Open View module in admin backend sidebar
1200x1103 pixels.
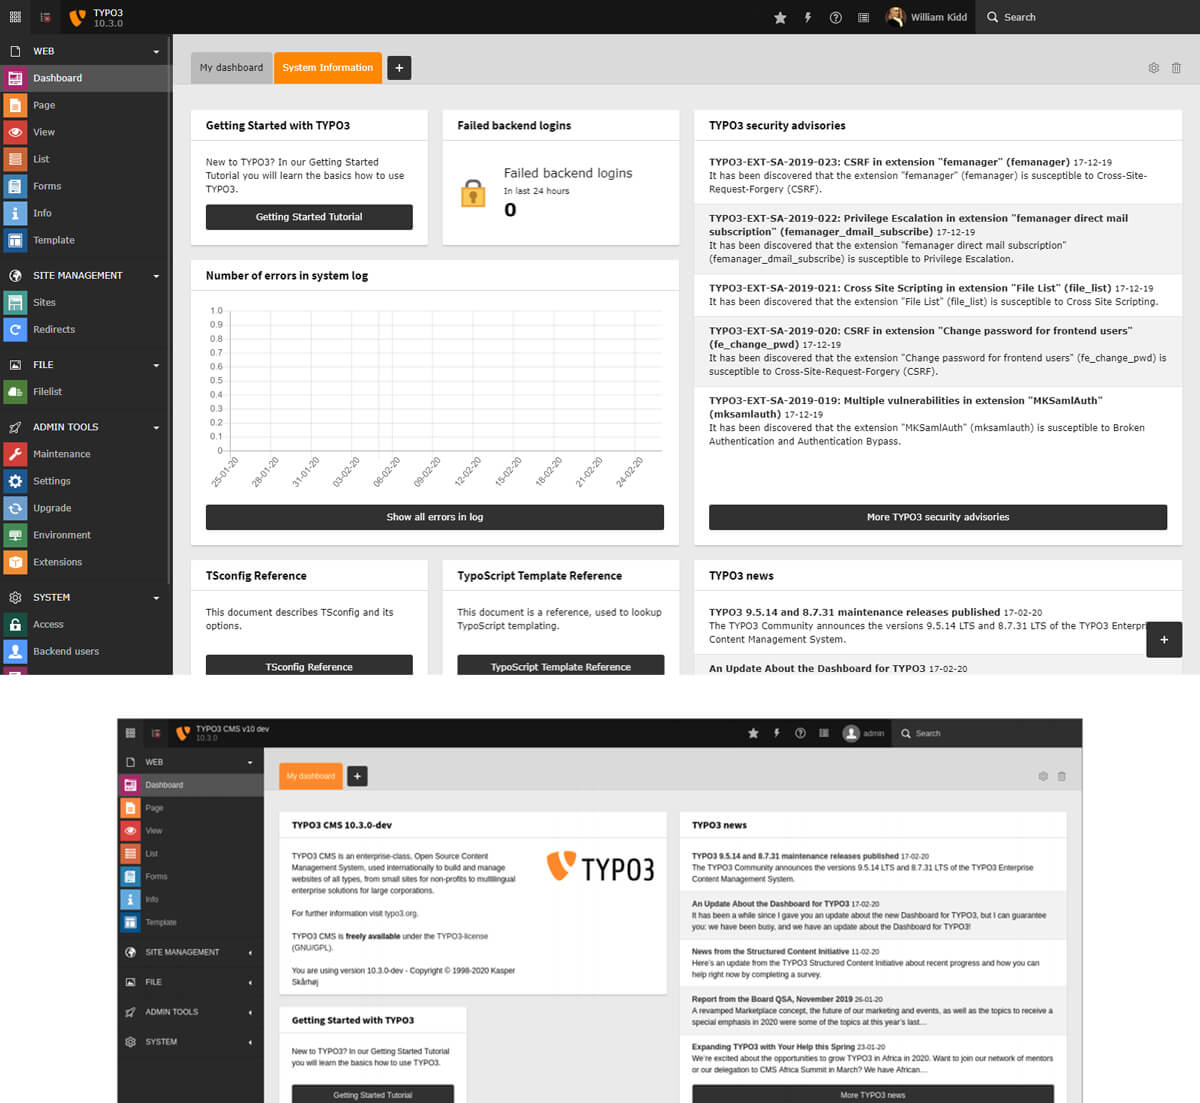pos(190,831)
